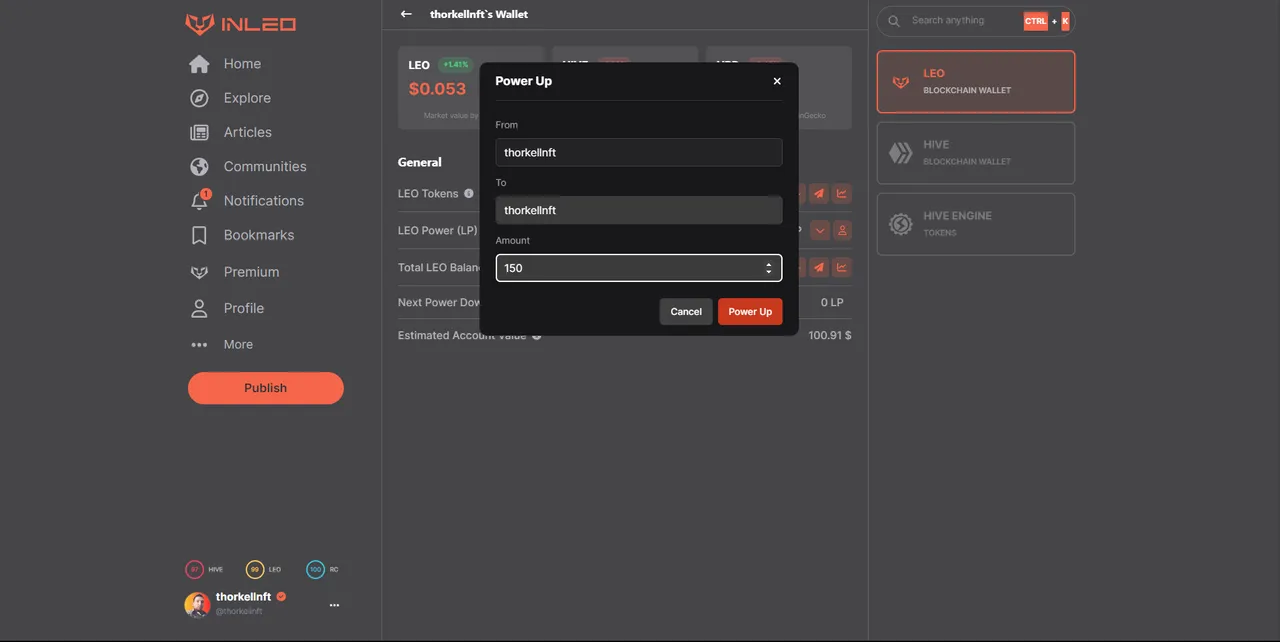Click the +1.41% change badge
This screenshot has height=642, width=1280.
coord(456,65)
